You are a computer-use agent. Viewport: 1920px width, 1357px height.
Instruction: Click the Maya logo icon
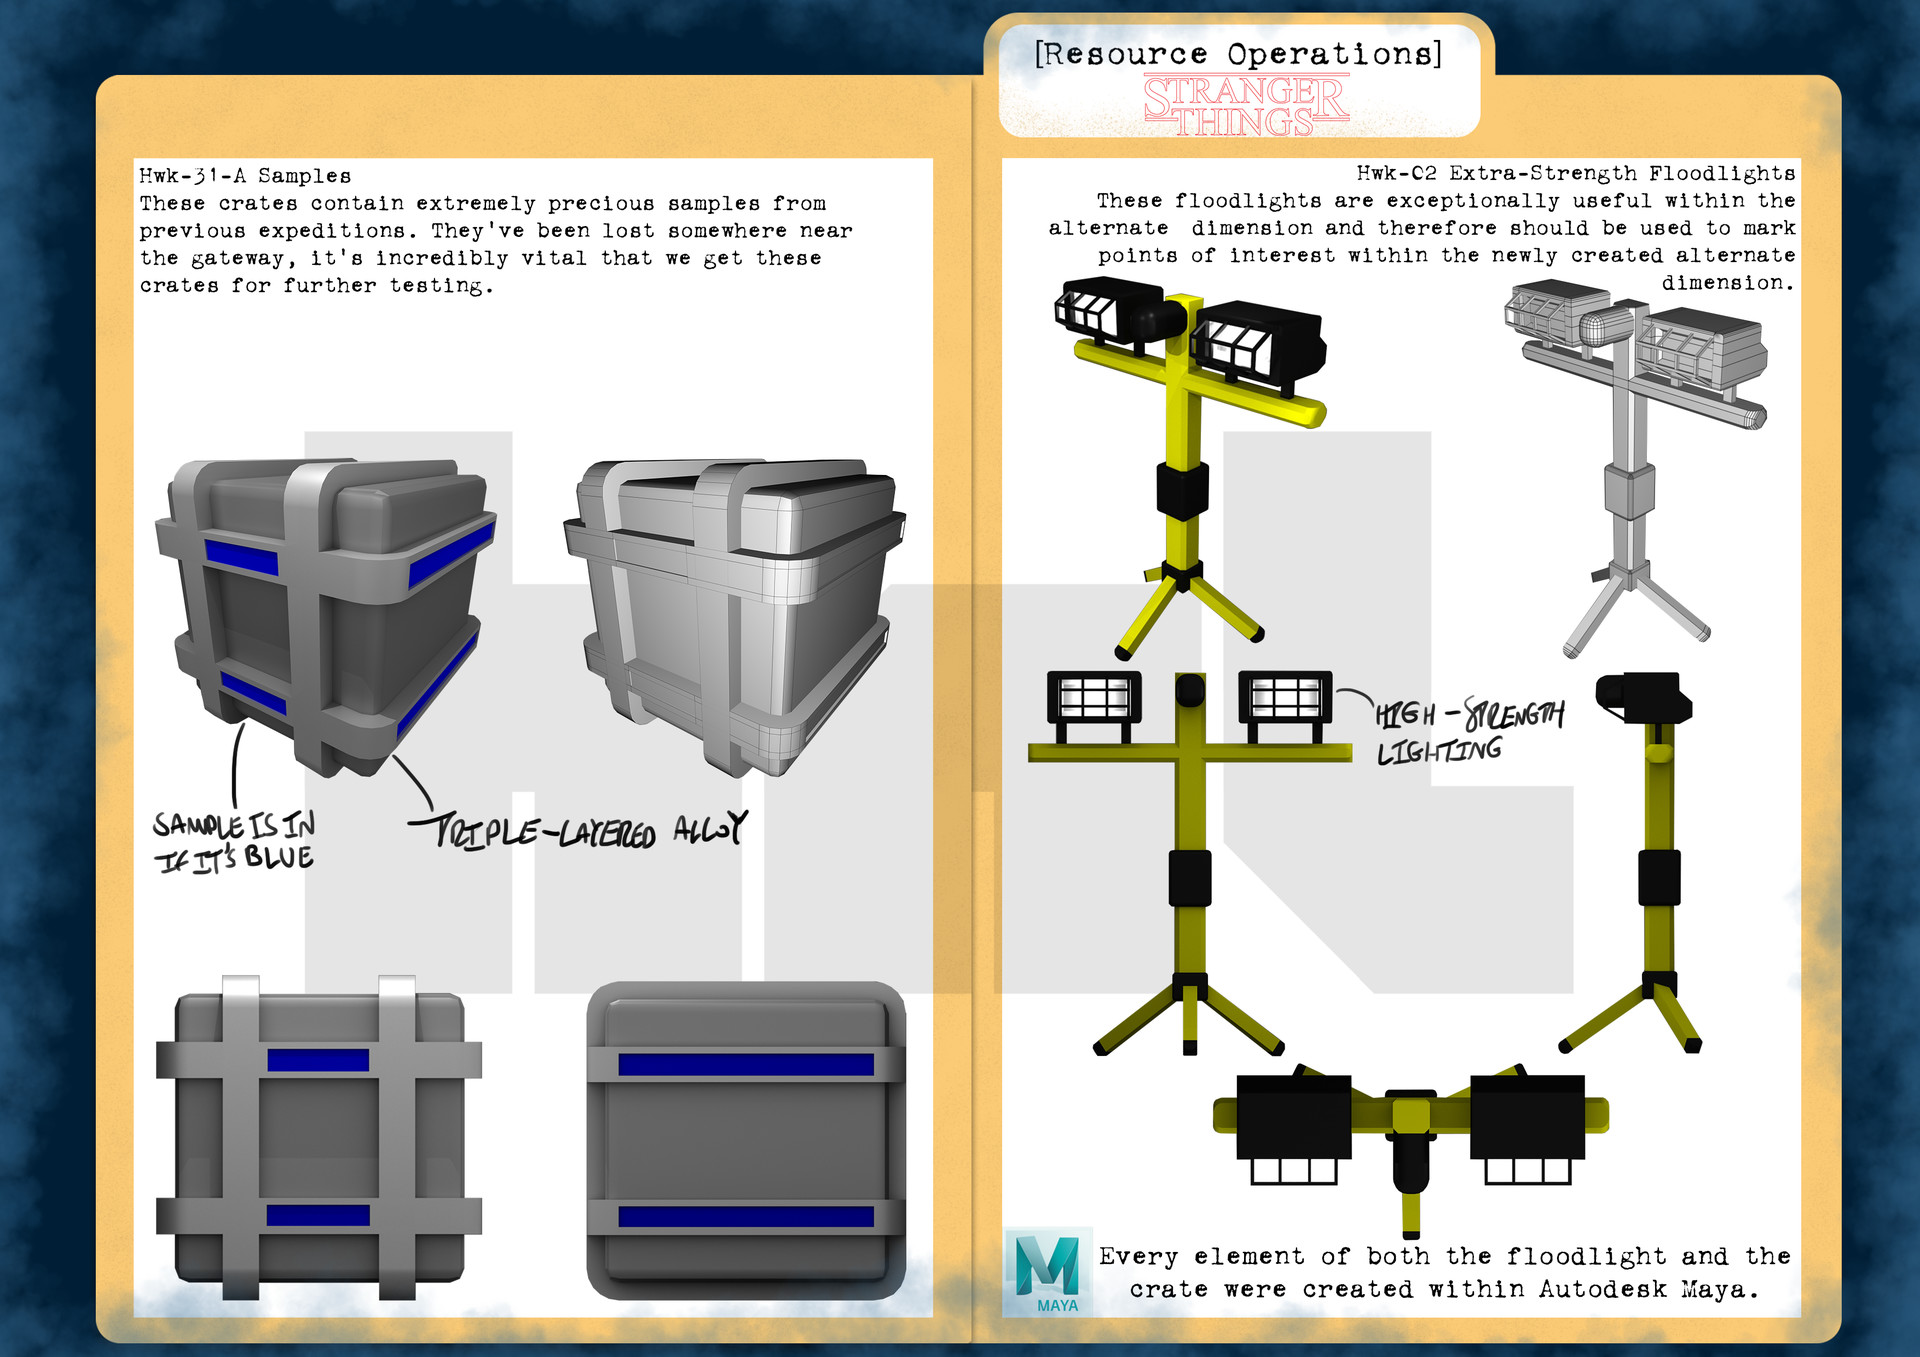[1047, 1270]
